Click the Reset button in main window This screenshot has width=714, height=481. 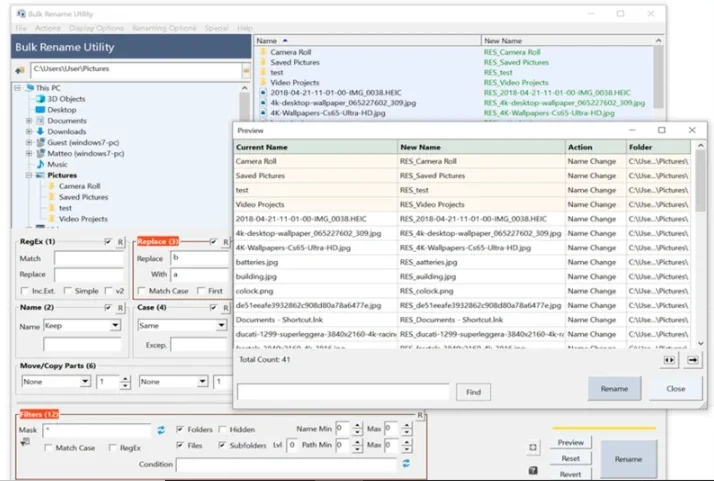coord(570,458)
